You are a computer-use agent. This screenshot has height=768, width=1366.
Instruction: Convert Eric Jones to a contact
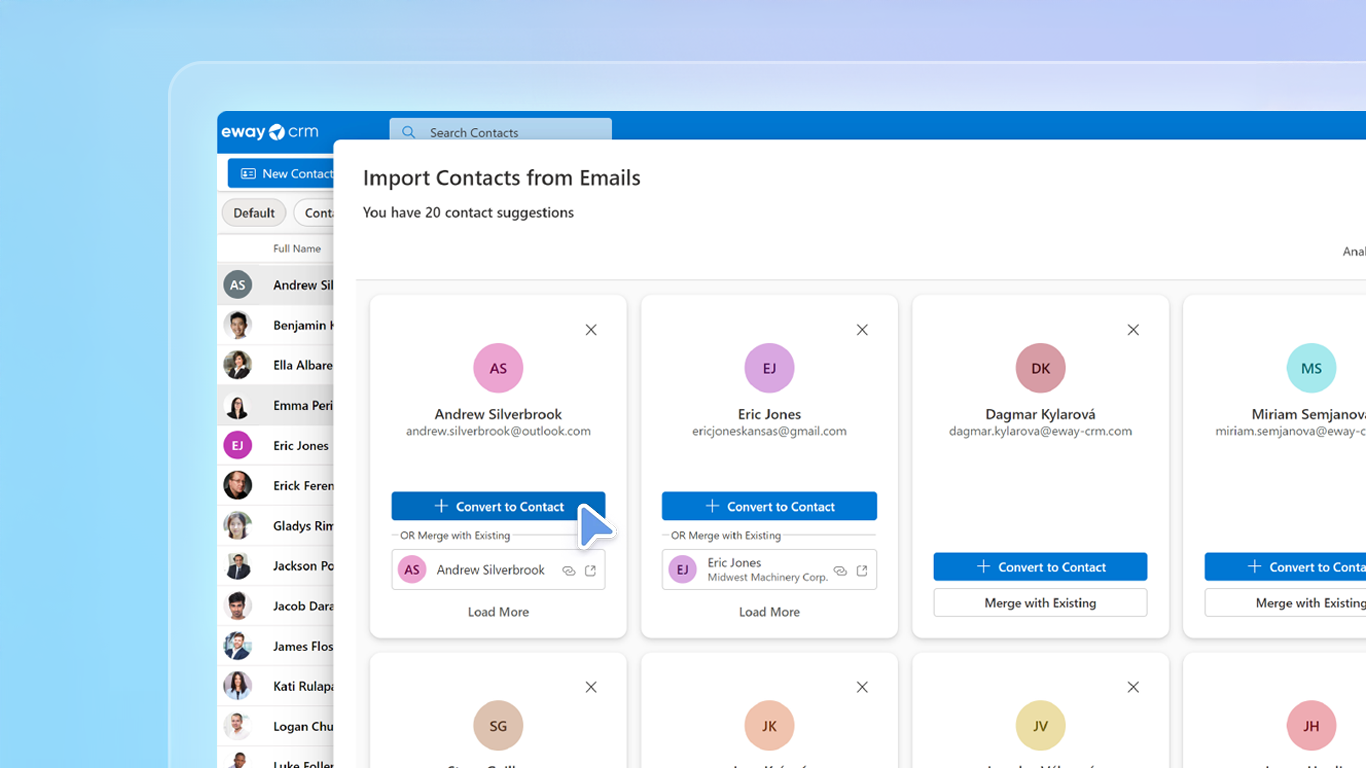(769, 506)
